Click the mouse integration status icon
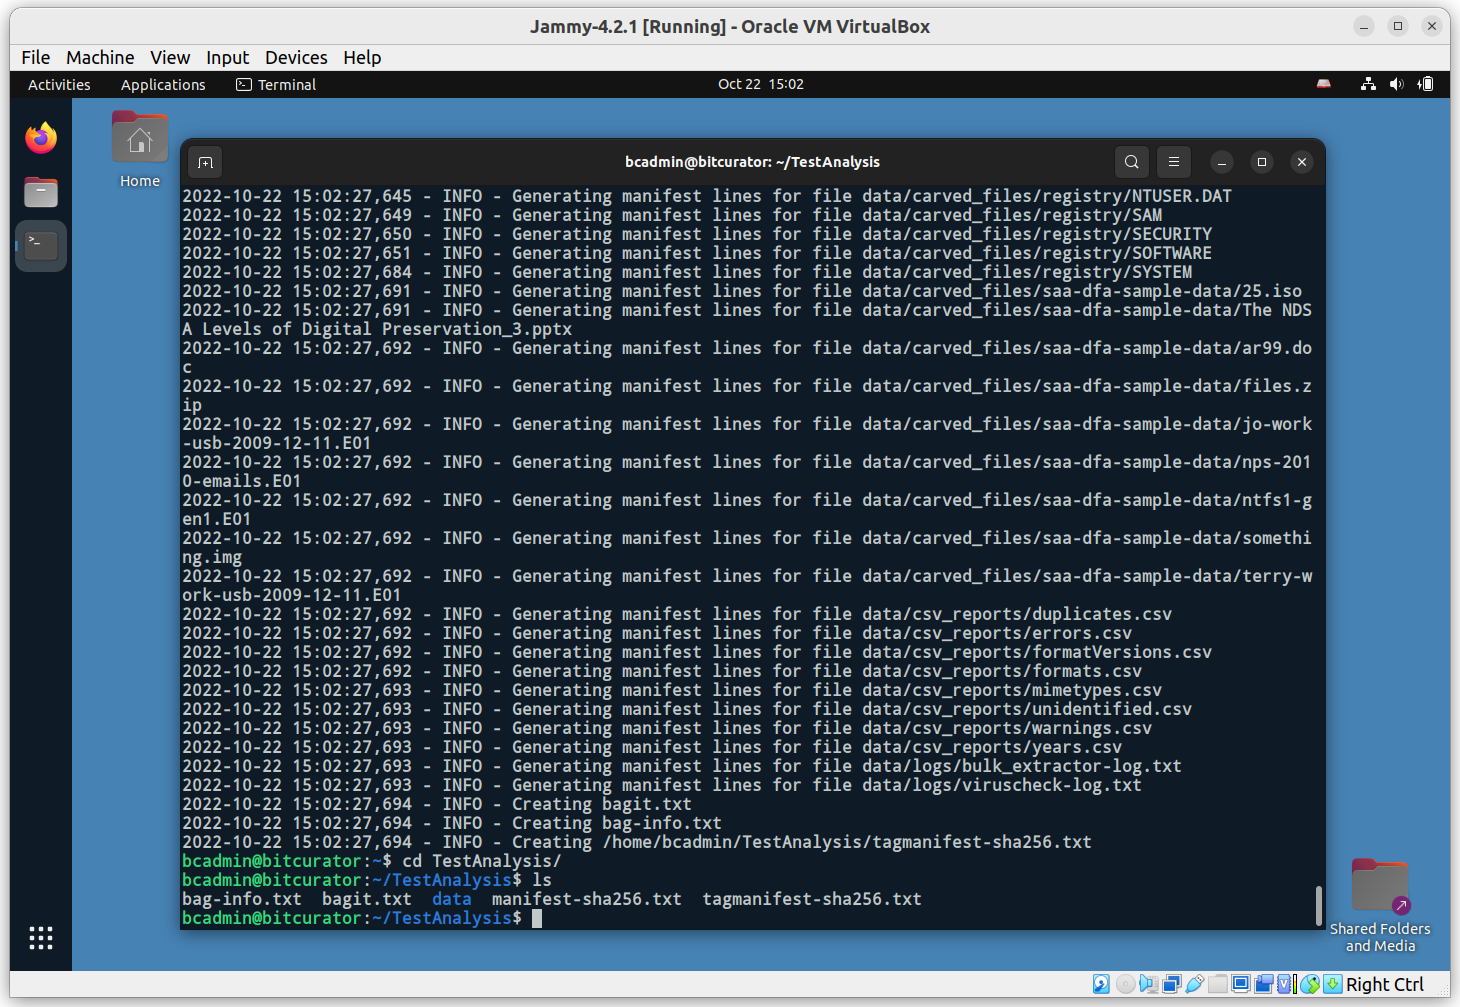This screenshot has height=1007, width=1460. (x=1310, y=984)
